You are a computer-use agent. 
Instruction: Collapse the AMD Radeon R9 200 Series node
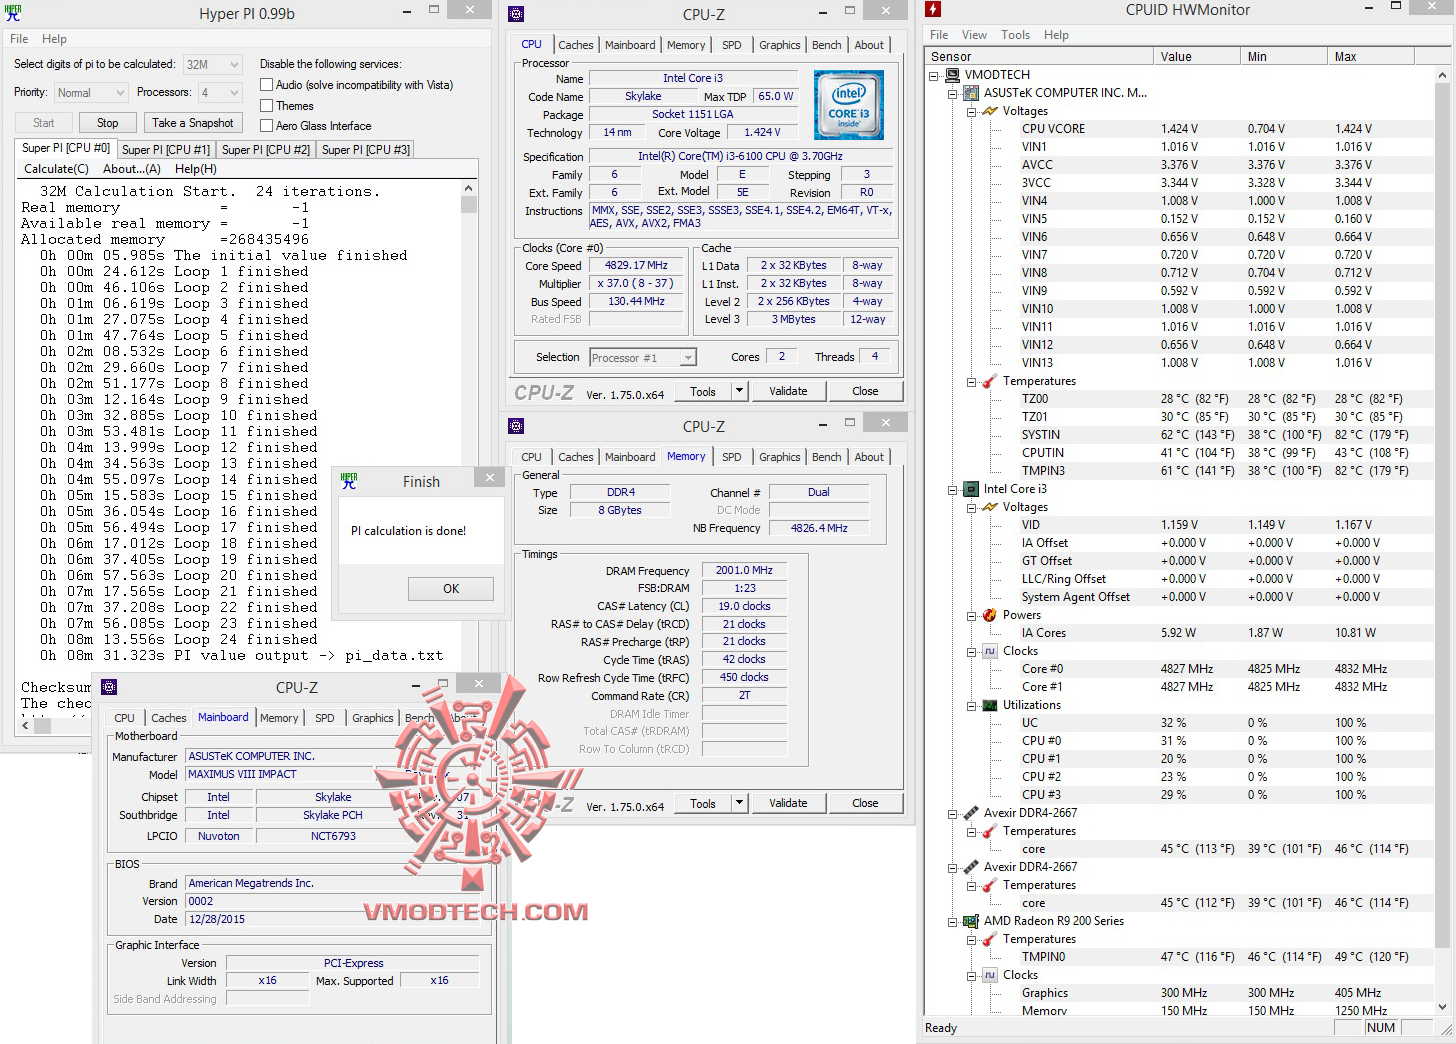point(952,921)
